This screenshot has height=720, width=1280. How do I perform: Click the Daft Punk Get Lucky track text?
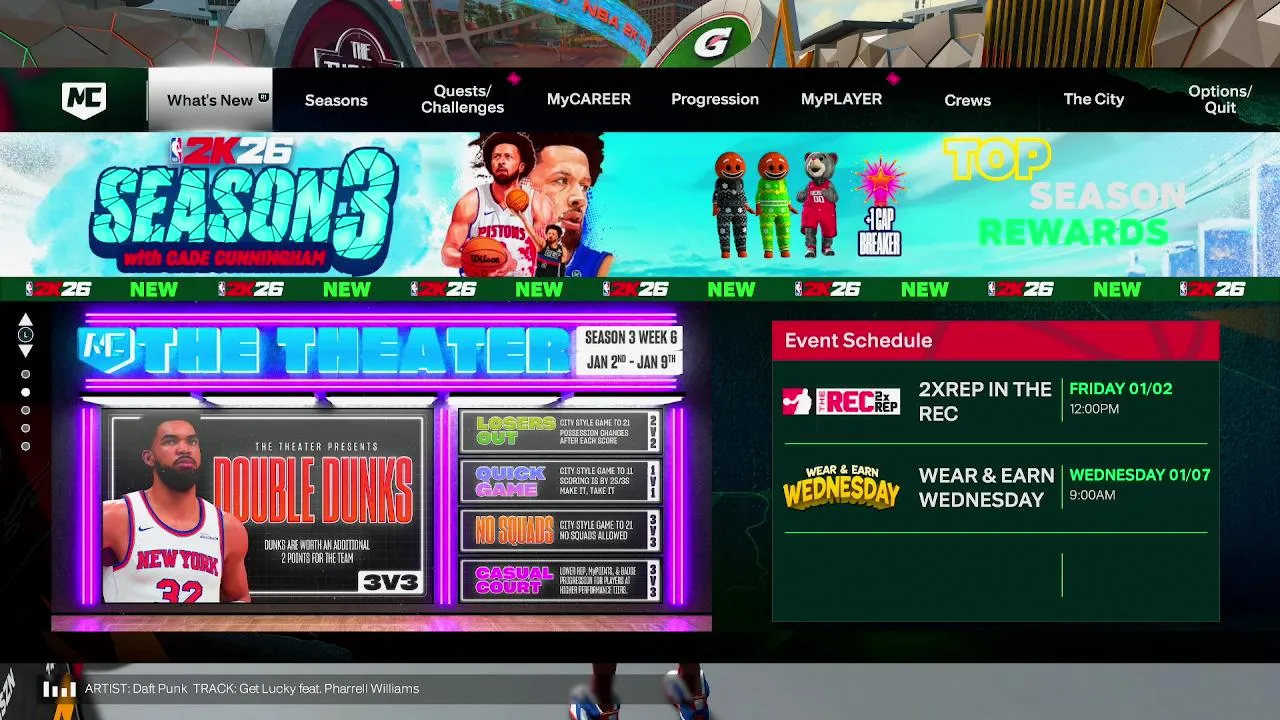[252, 689]
